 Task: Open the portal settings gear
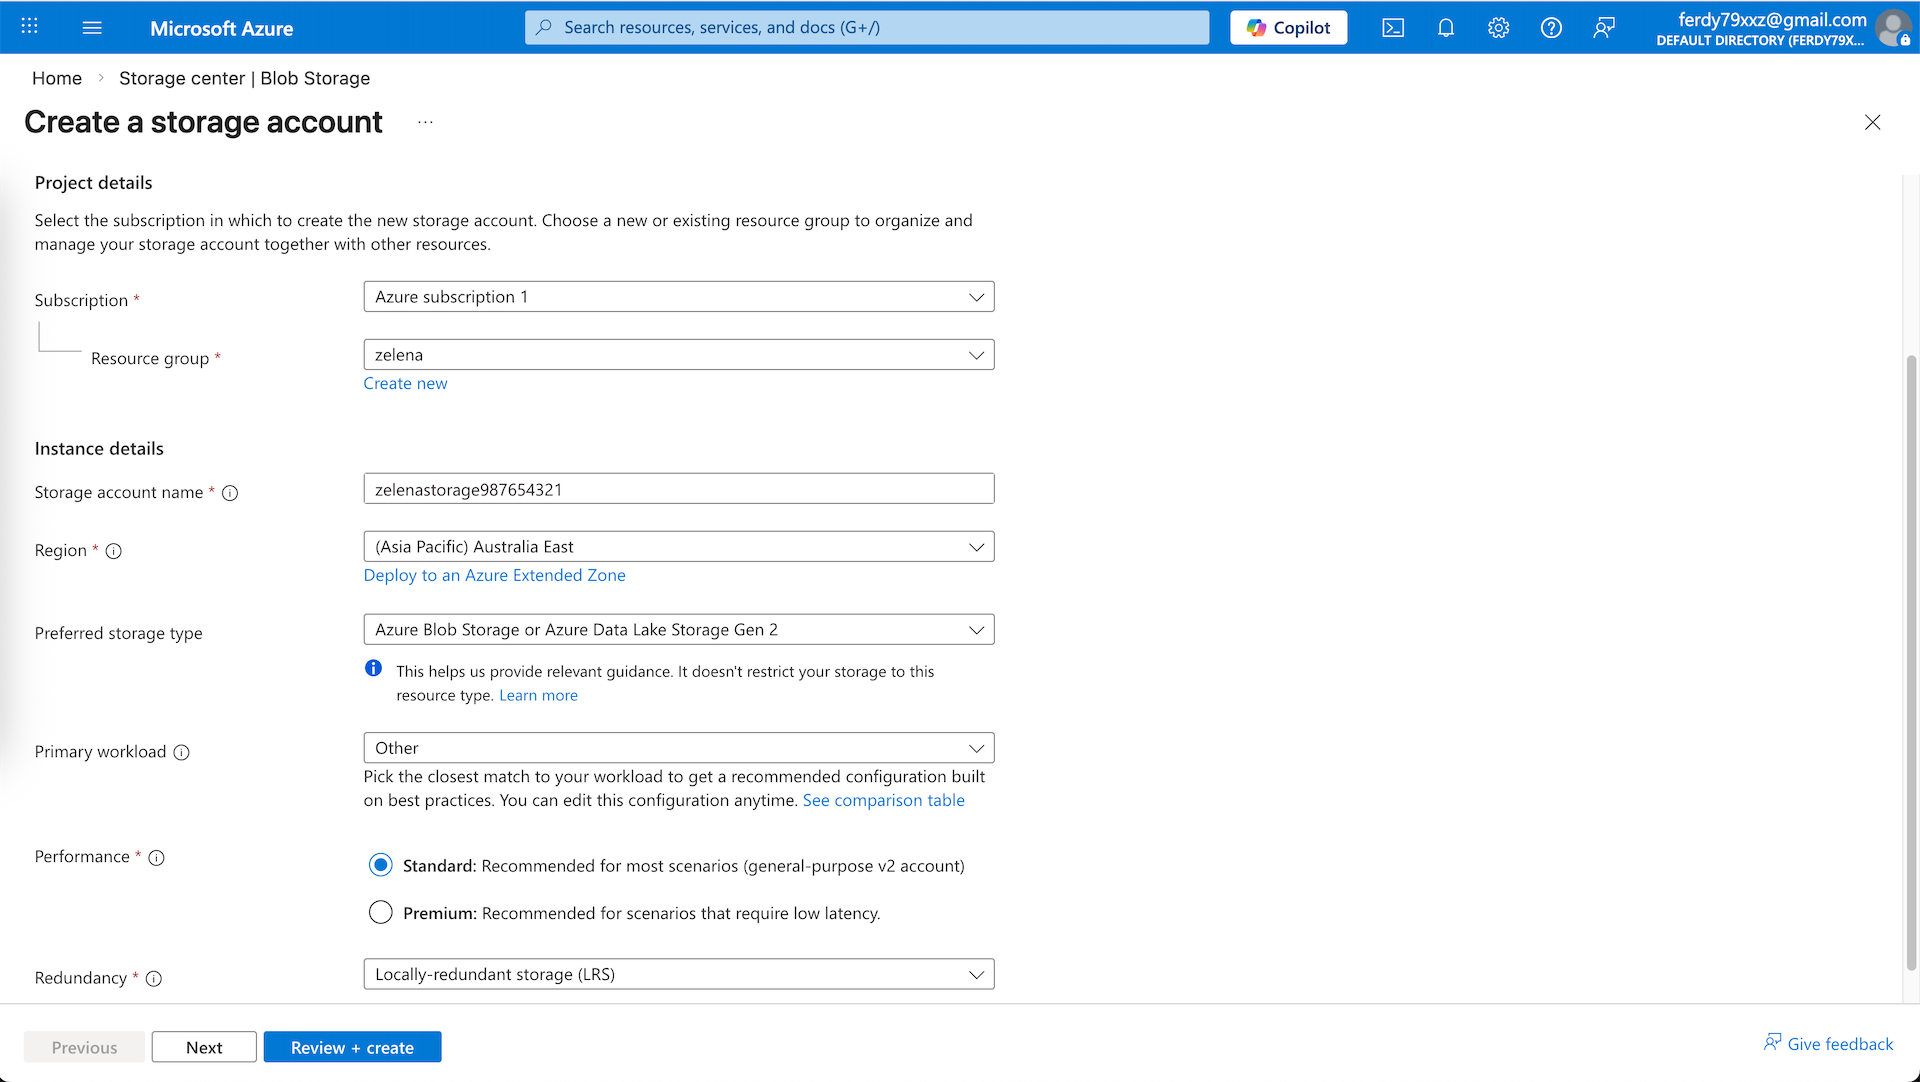point(1498,28)
